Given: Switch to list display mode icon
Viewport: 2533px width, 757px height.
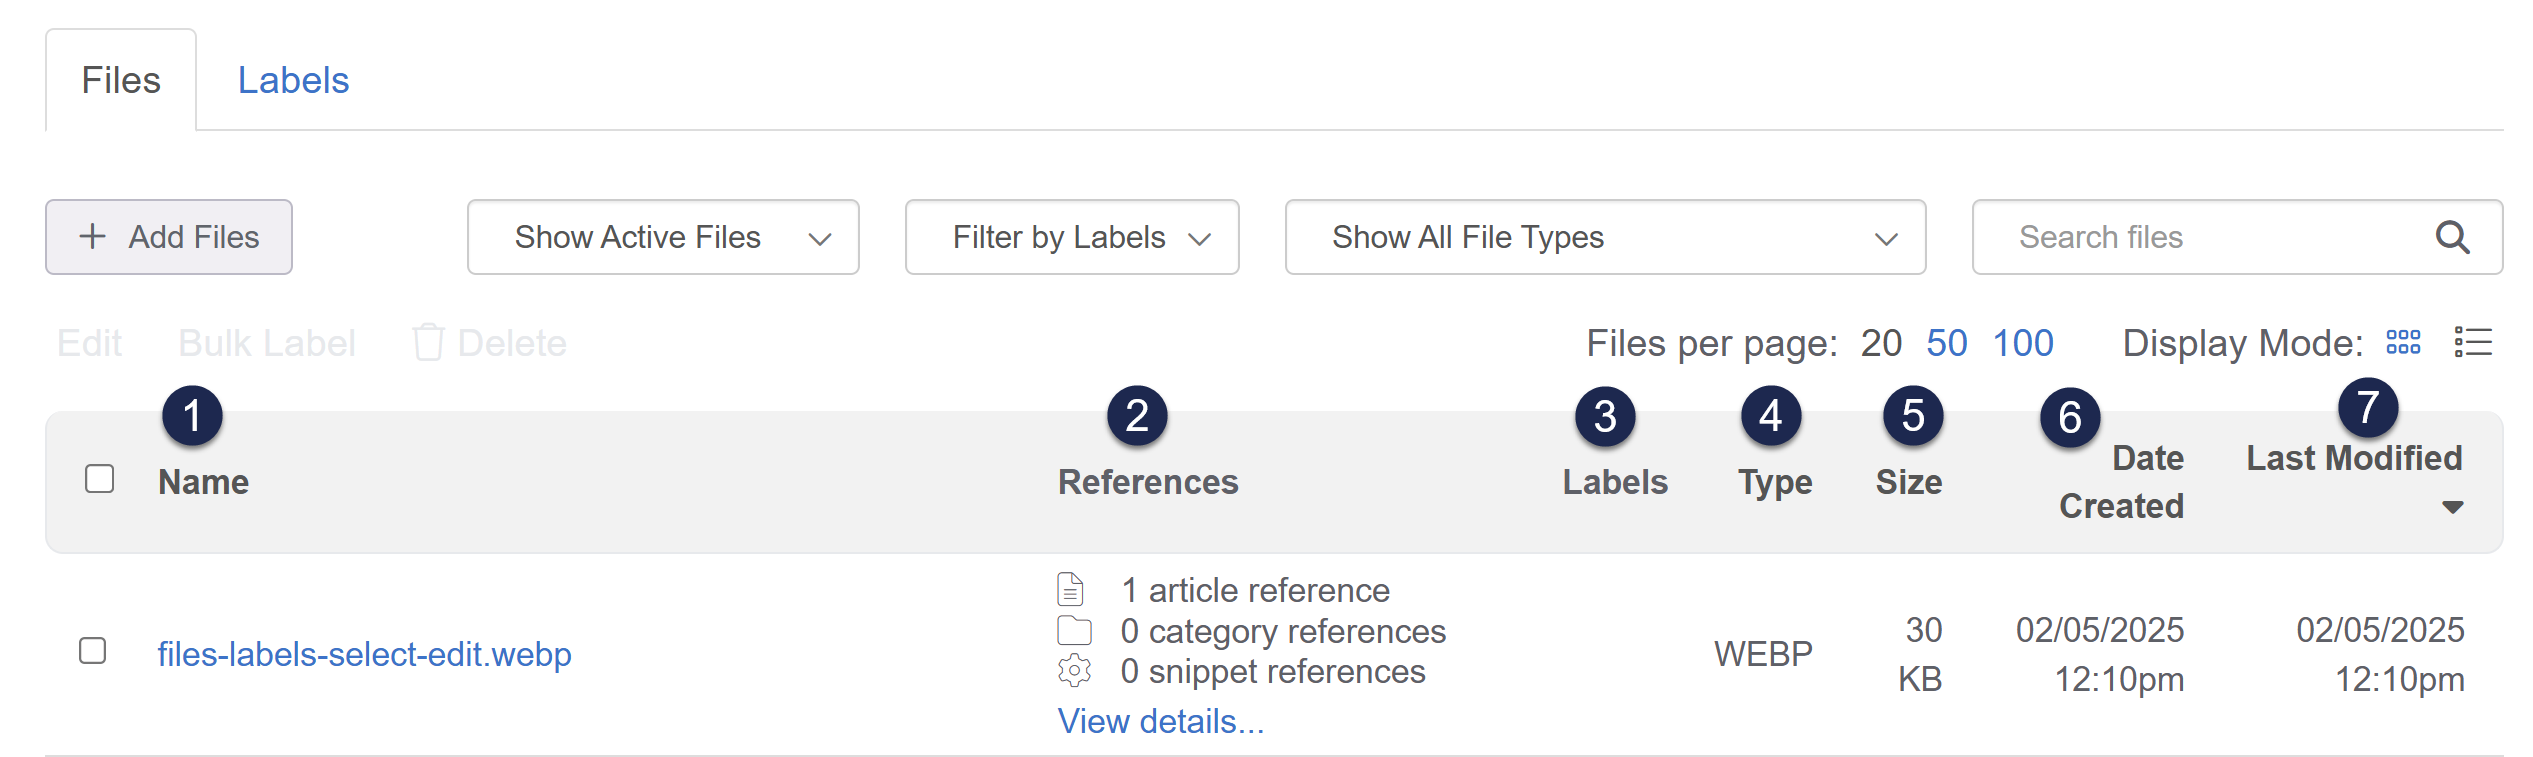Looking at the screenshot, I should tap(2473, 343).
